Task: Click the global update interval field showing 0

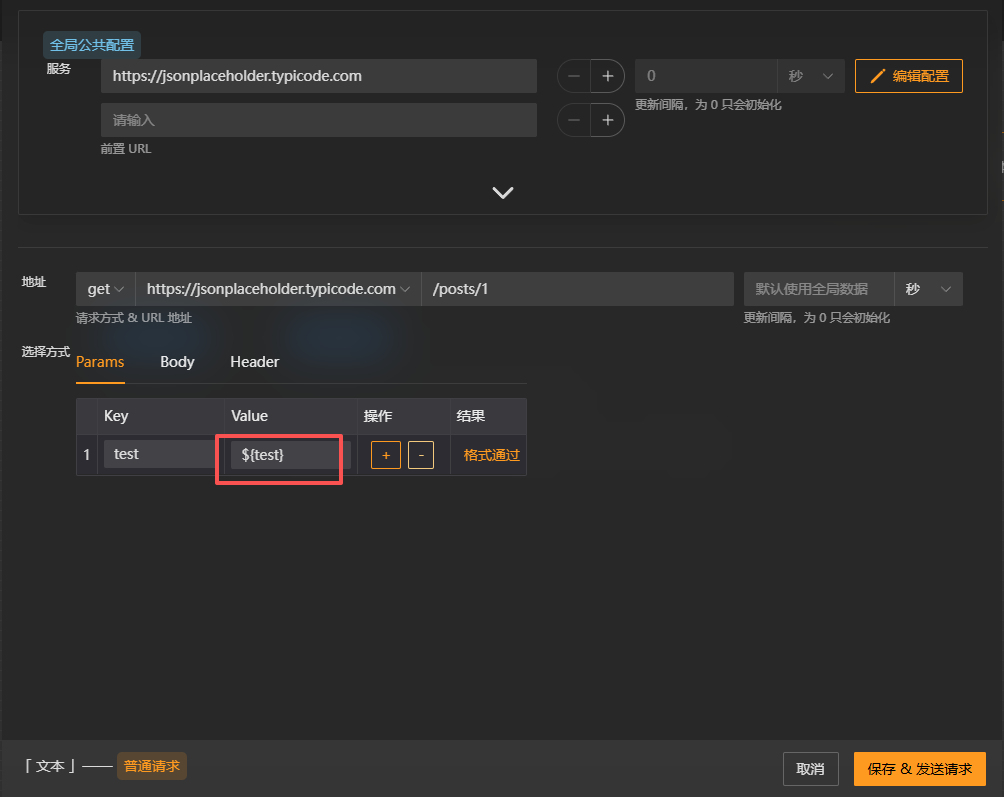Action: [x=706, y=76]
